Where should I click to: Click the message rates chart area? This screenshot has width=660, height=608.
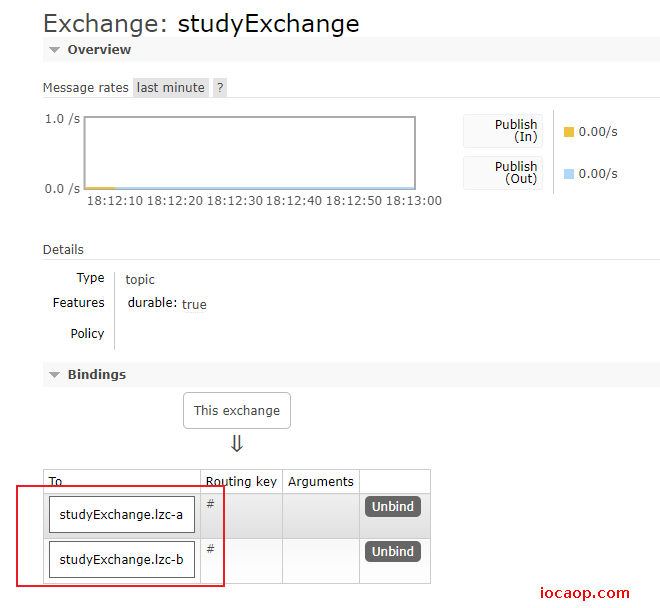click(250, 153)
